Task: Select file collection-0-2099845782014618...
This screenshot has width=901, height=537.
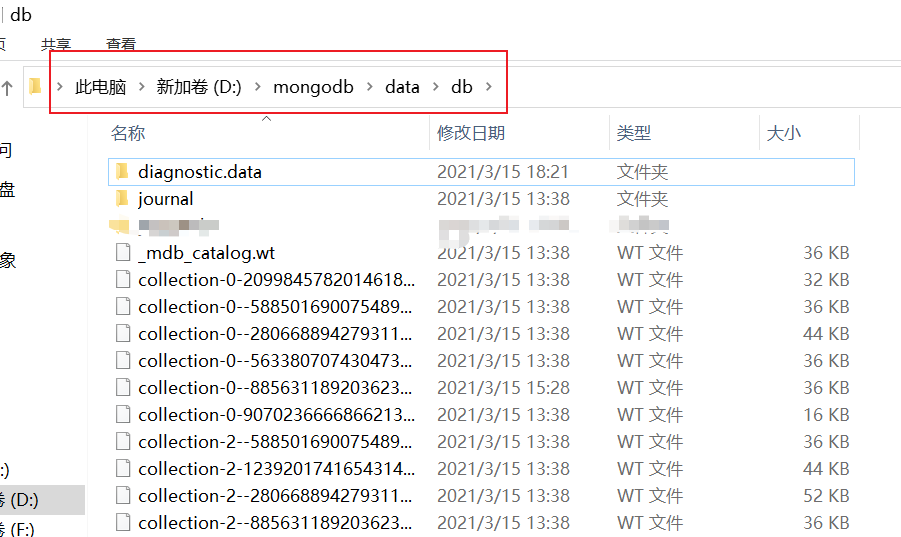Action: 276,280
